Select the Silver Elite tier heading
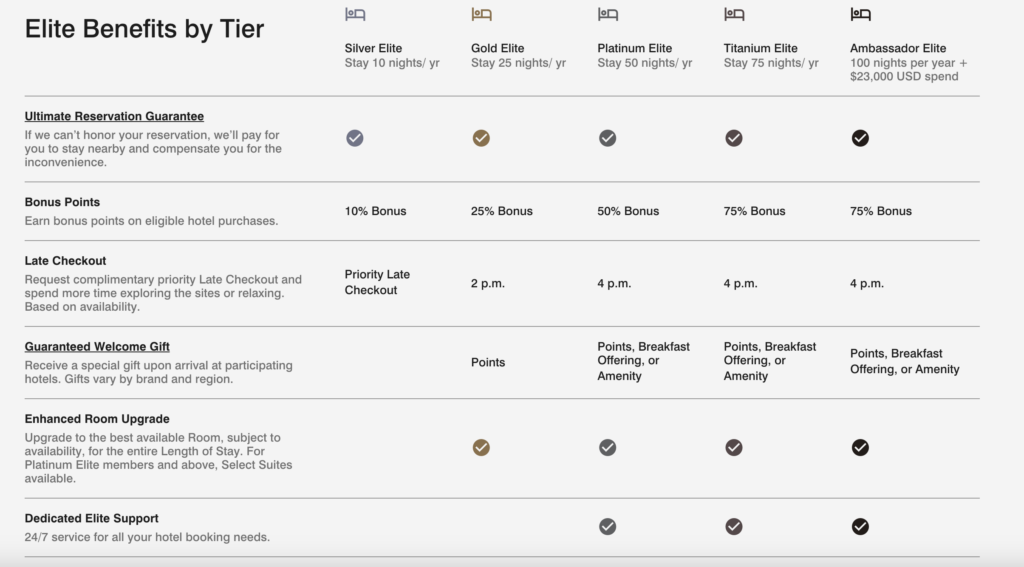The width and height of the screenshot is (1024, 567). click(x=374, y=48)
